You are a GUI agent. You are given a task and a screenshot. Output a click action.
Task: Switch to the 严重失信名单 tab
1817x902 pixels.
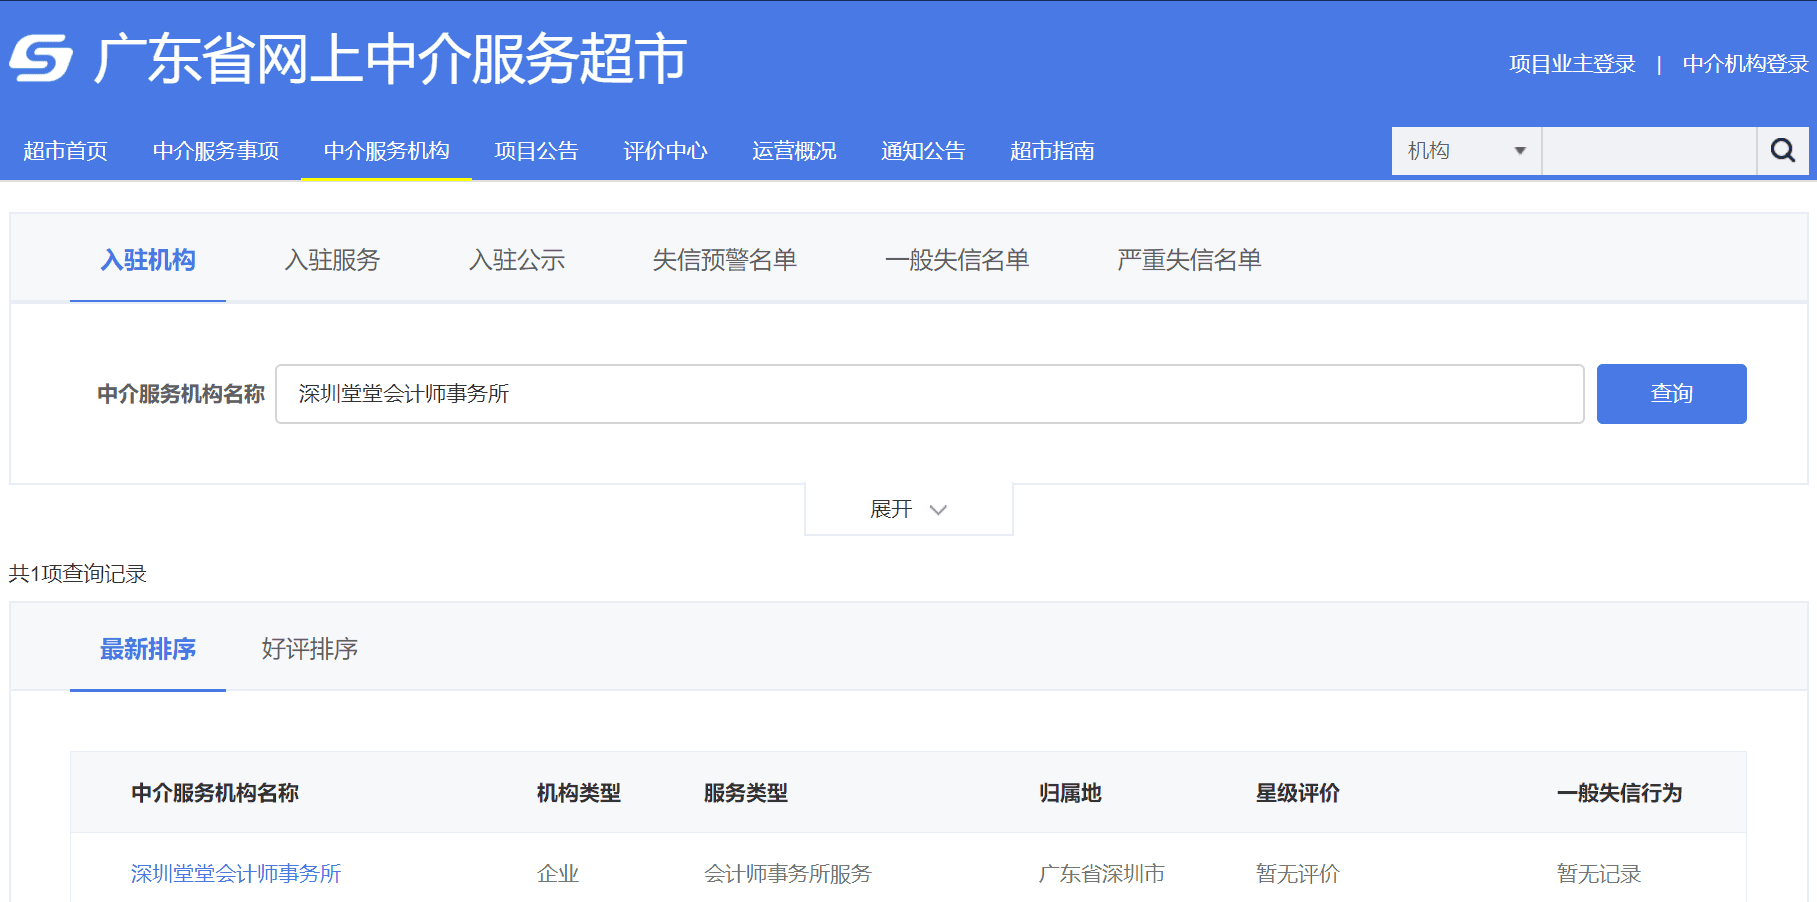point(1188,260)
